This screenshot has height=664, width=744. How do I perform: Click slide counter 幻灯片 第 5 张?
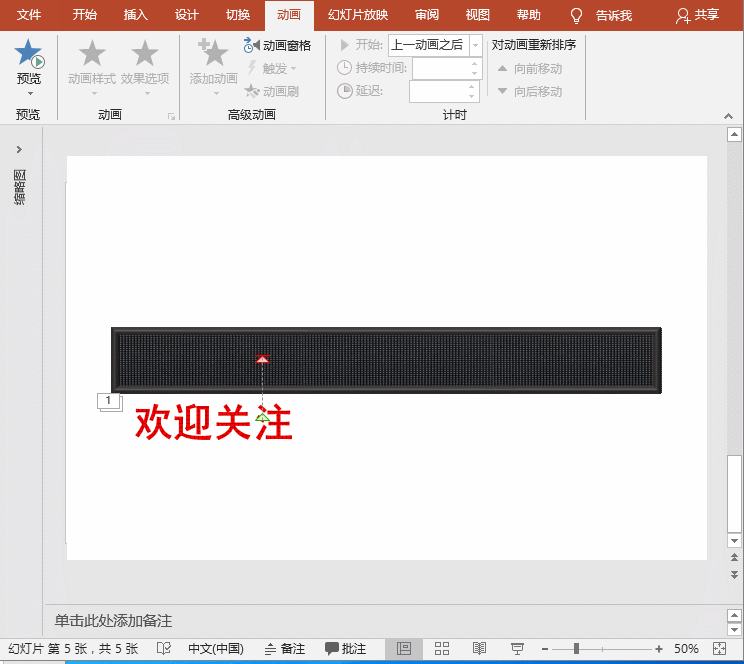click(x=73, y=648)
